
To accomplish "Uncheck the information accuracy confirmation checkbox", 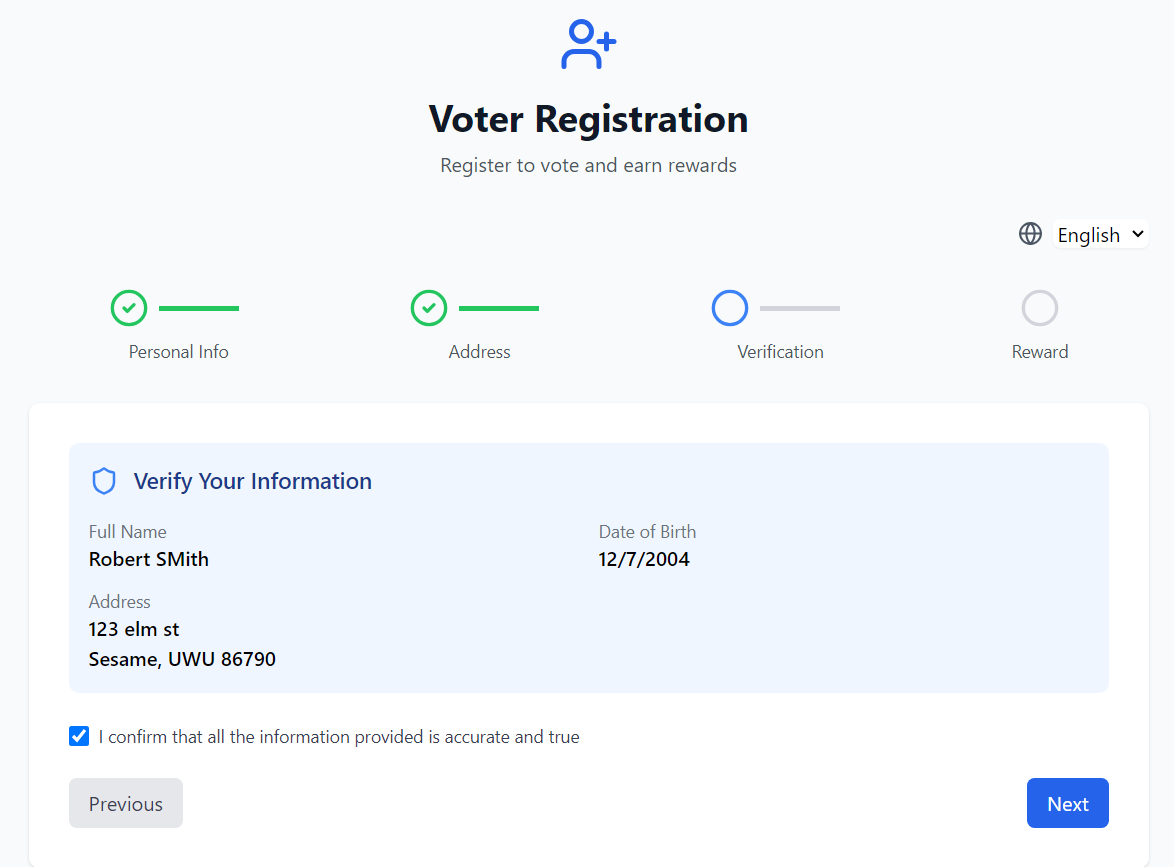I will pyautogui.click(x=79, y=736).
